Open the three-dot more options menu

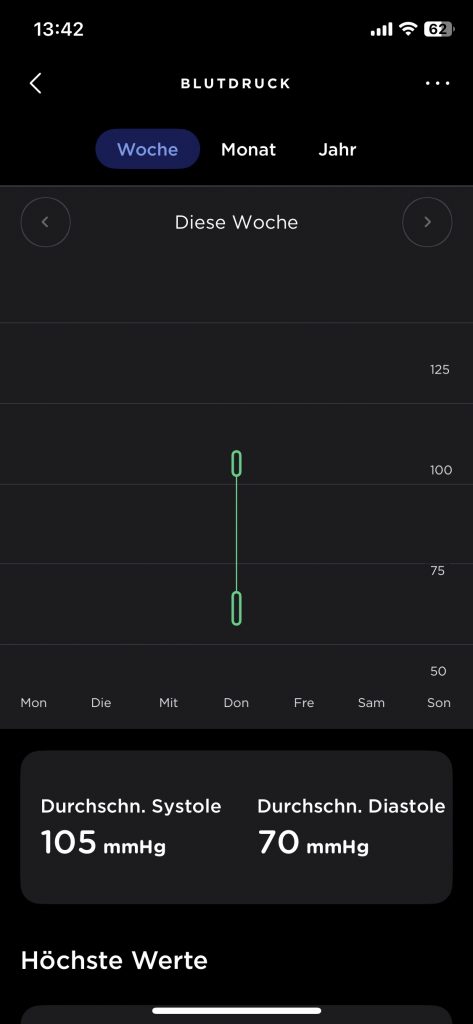[437, 84]
